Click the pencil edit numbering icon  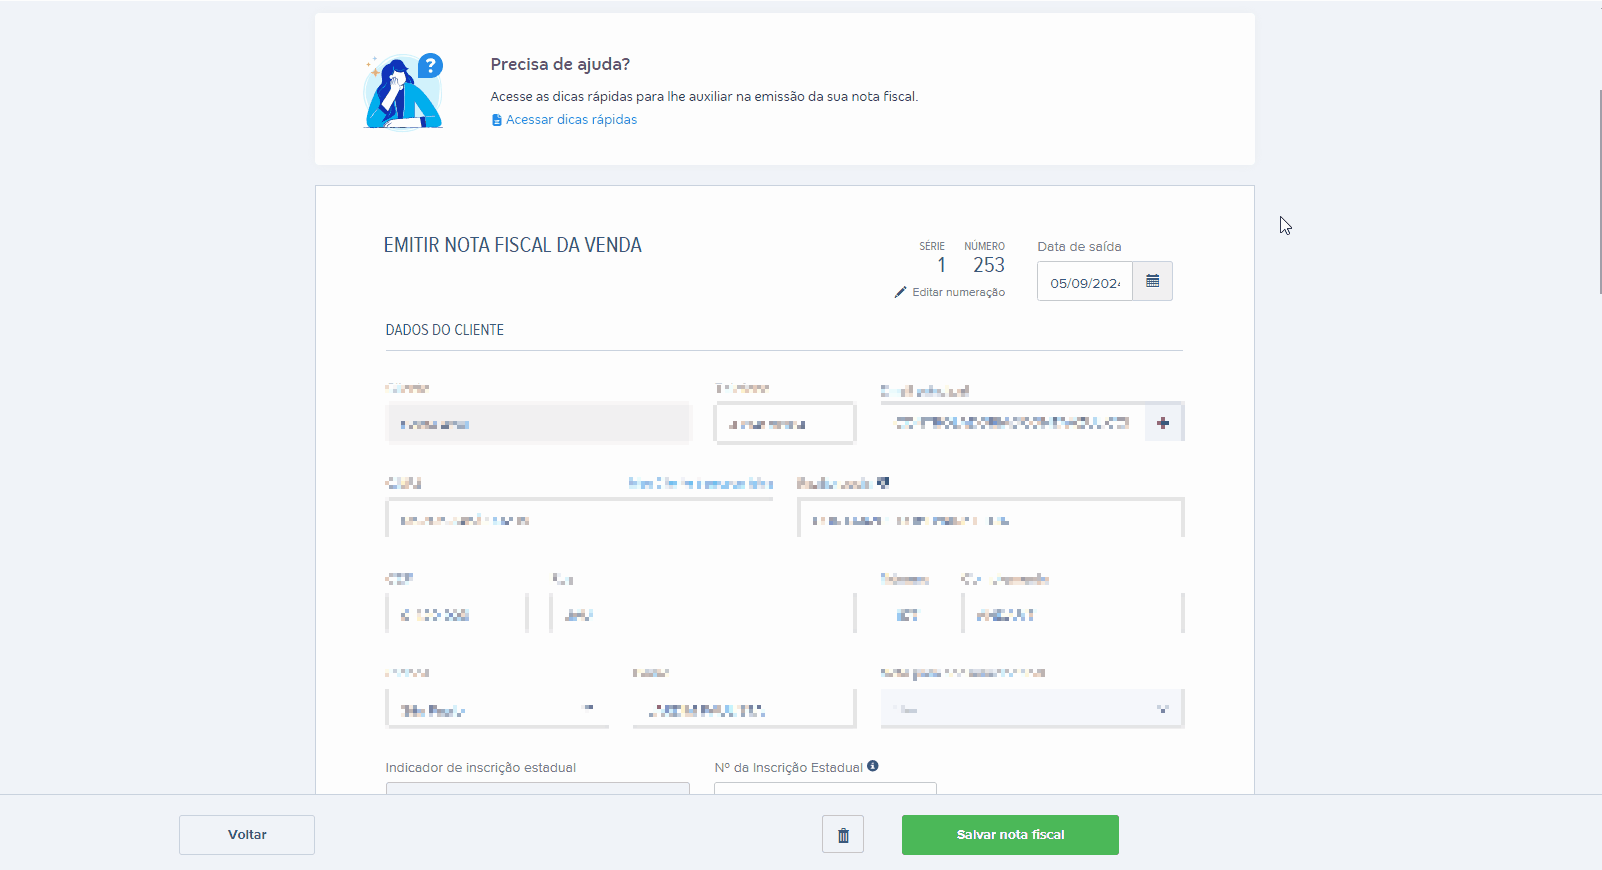coord(900,292)
